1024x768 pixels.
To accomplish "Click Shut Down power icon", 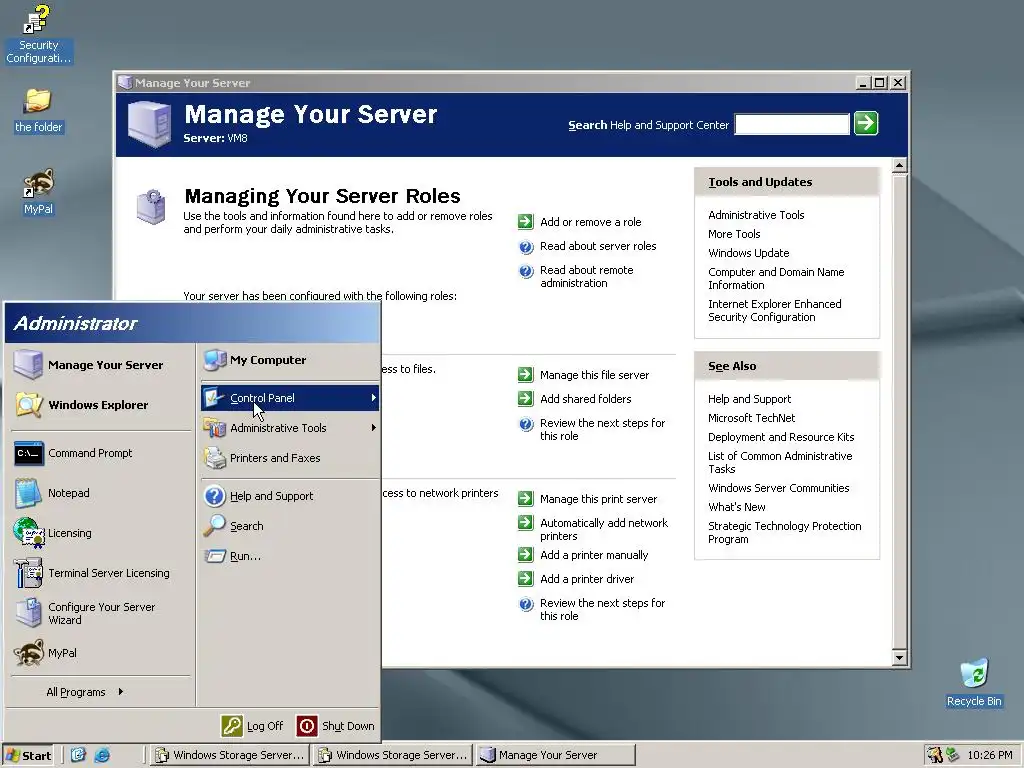I will tap(307, 726).
